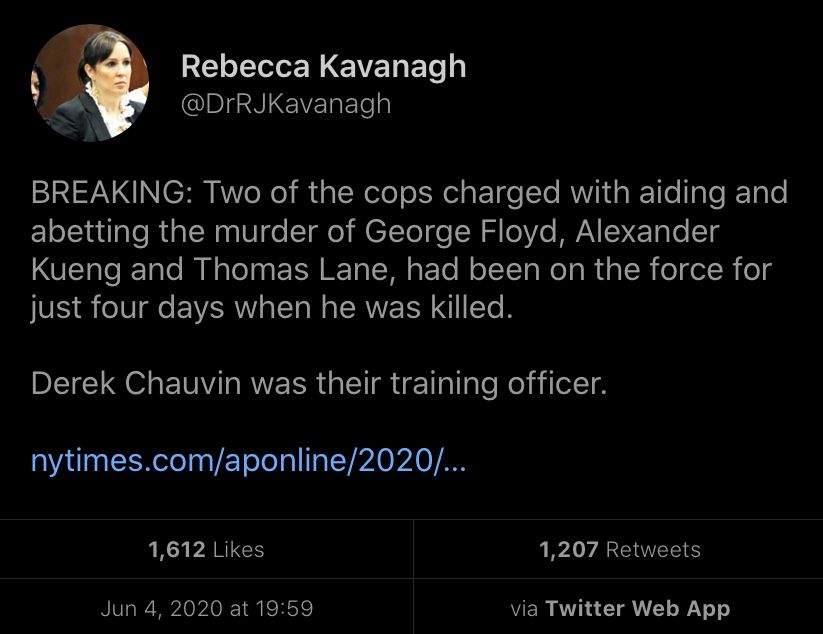823x634 pixels.
Task: Open the Twitter Web App source link
Action: (x=637, y=608)
